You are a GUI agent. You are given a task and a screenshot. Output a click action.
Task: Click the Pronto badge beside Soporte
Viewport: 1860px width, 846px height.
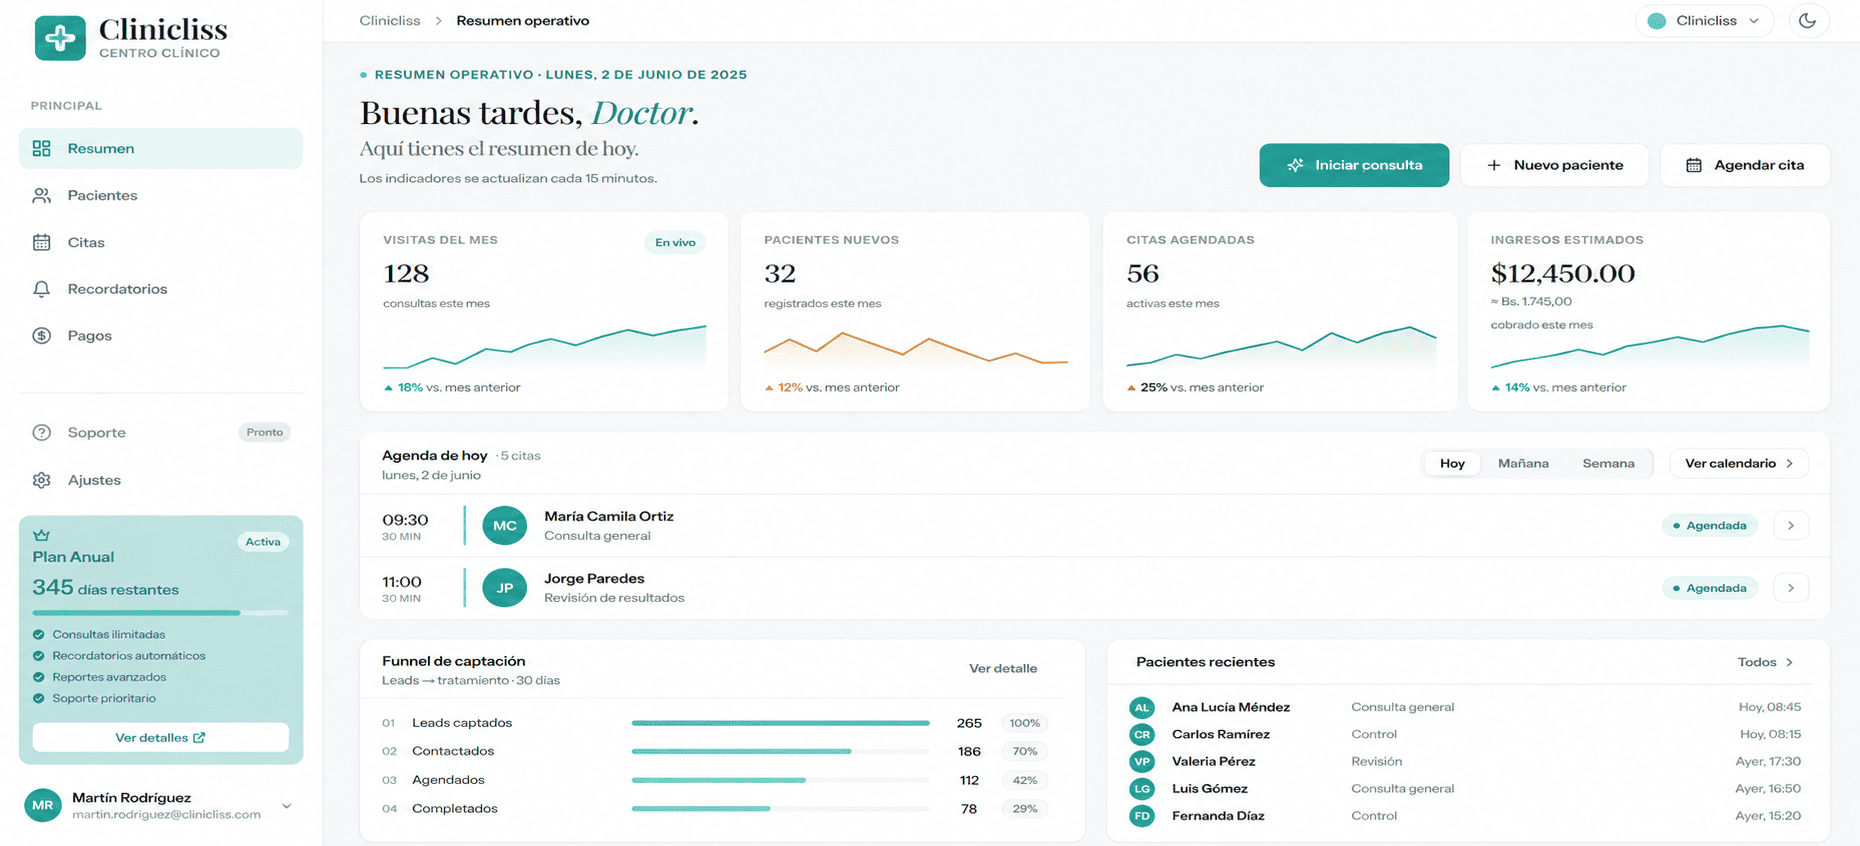pos(265,432)
